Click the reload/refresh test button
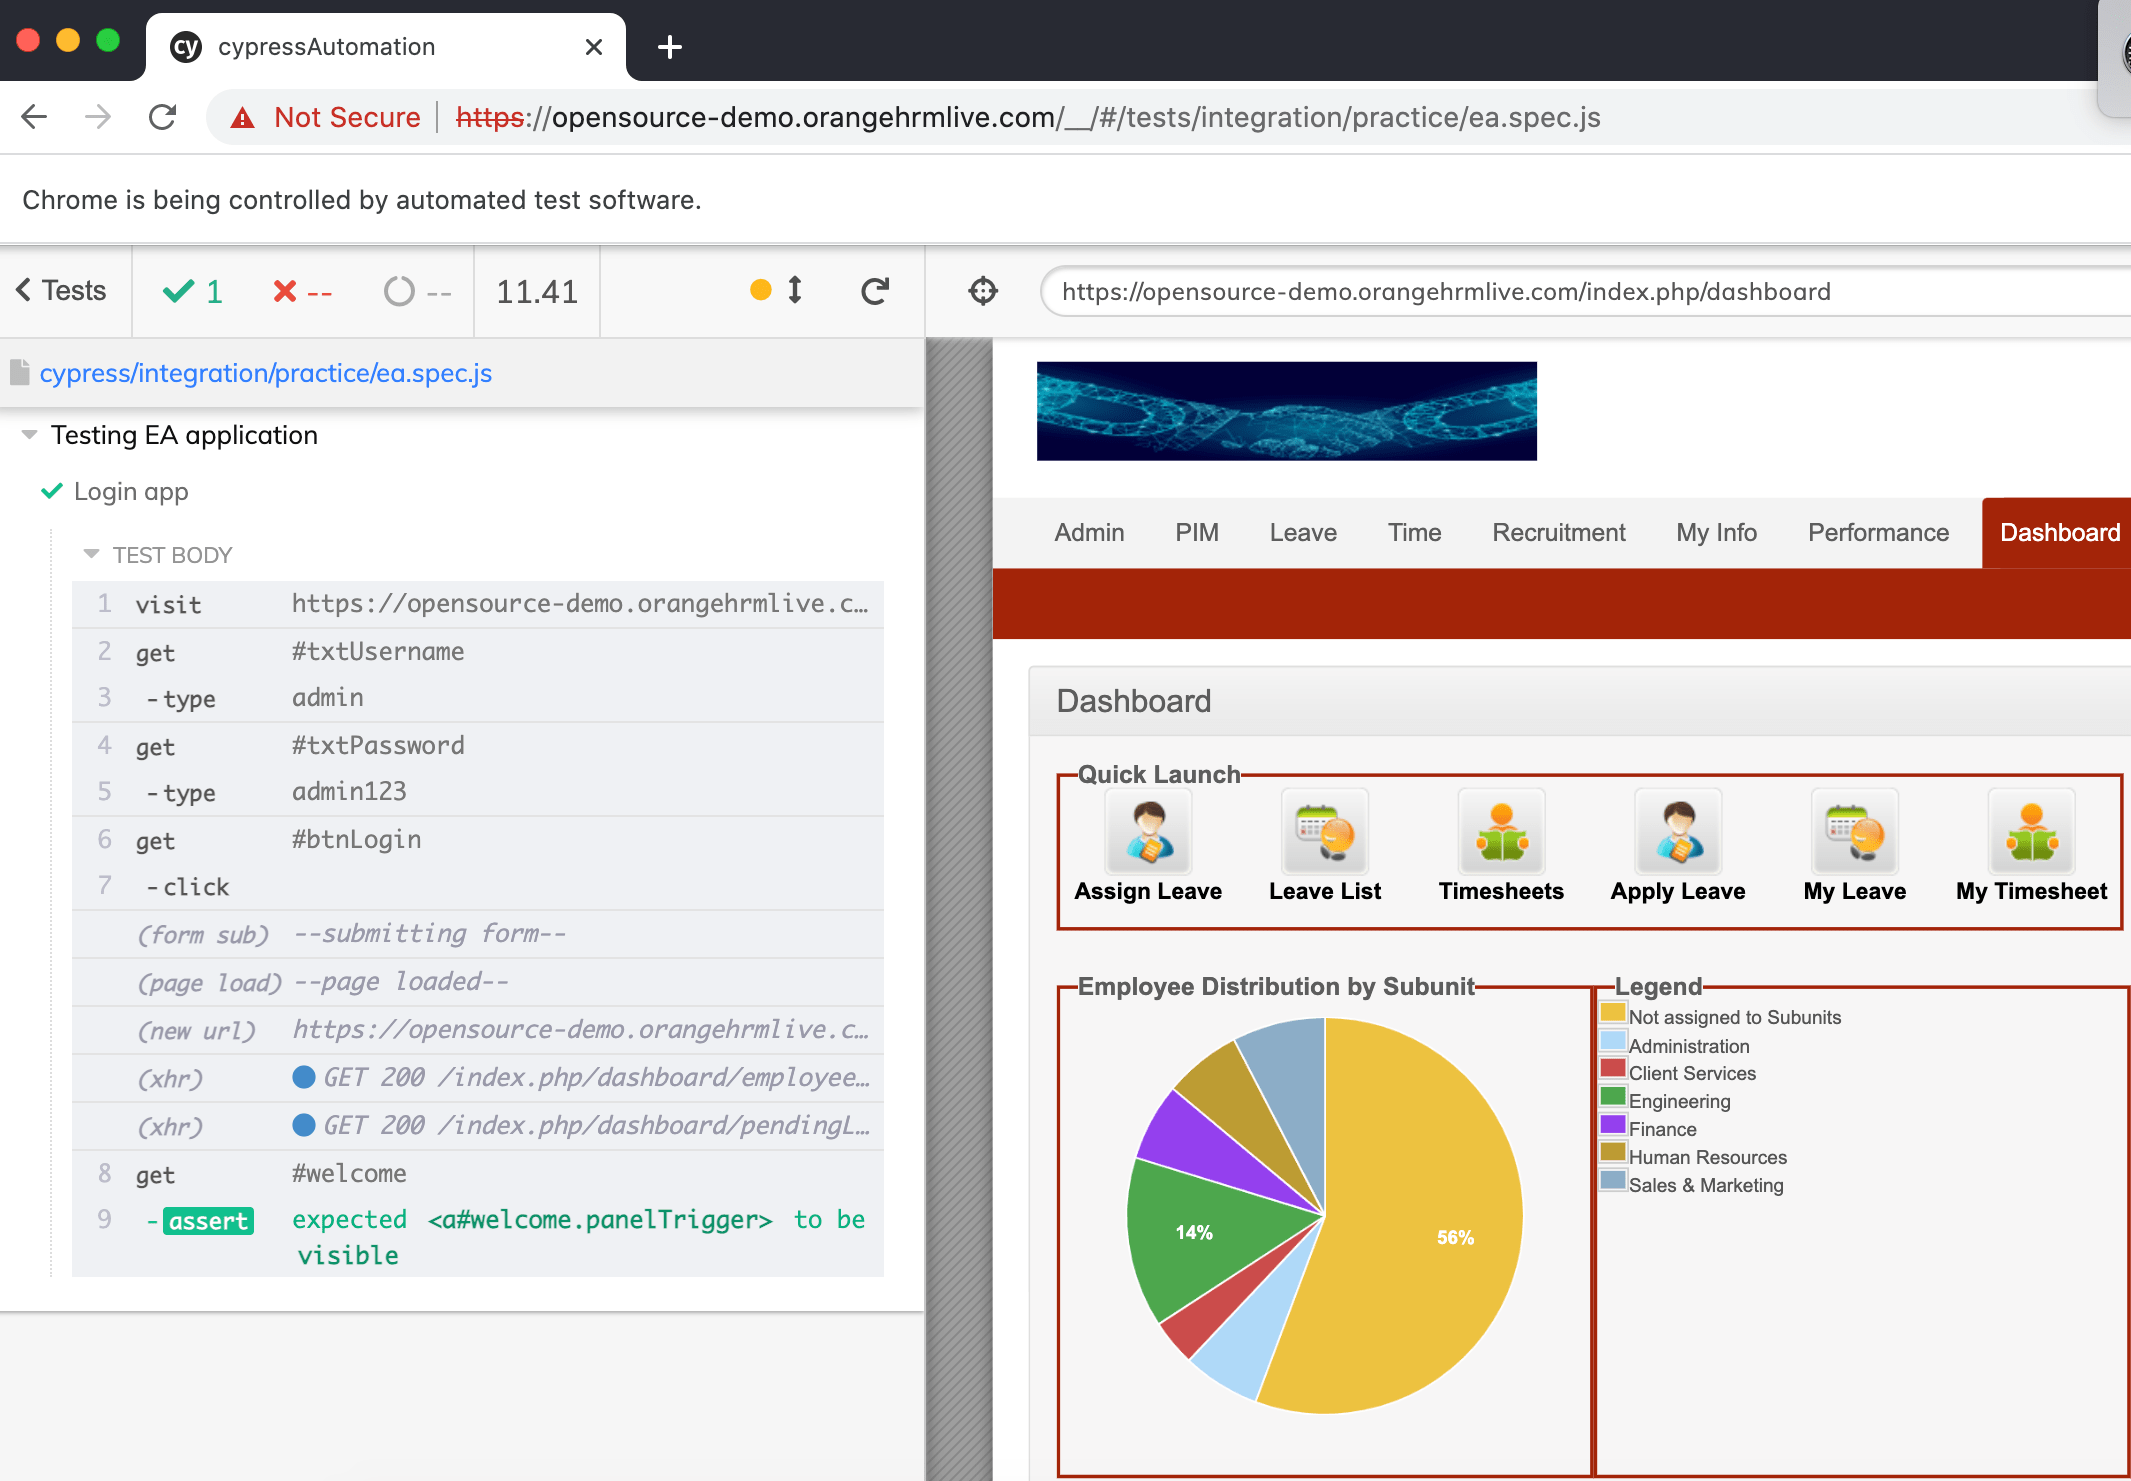The height and width of the screenshot is (1481, 2131). coord(874,291)
